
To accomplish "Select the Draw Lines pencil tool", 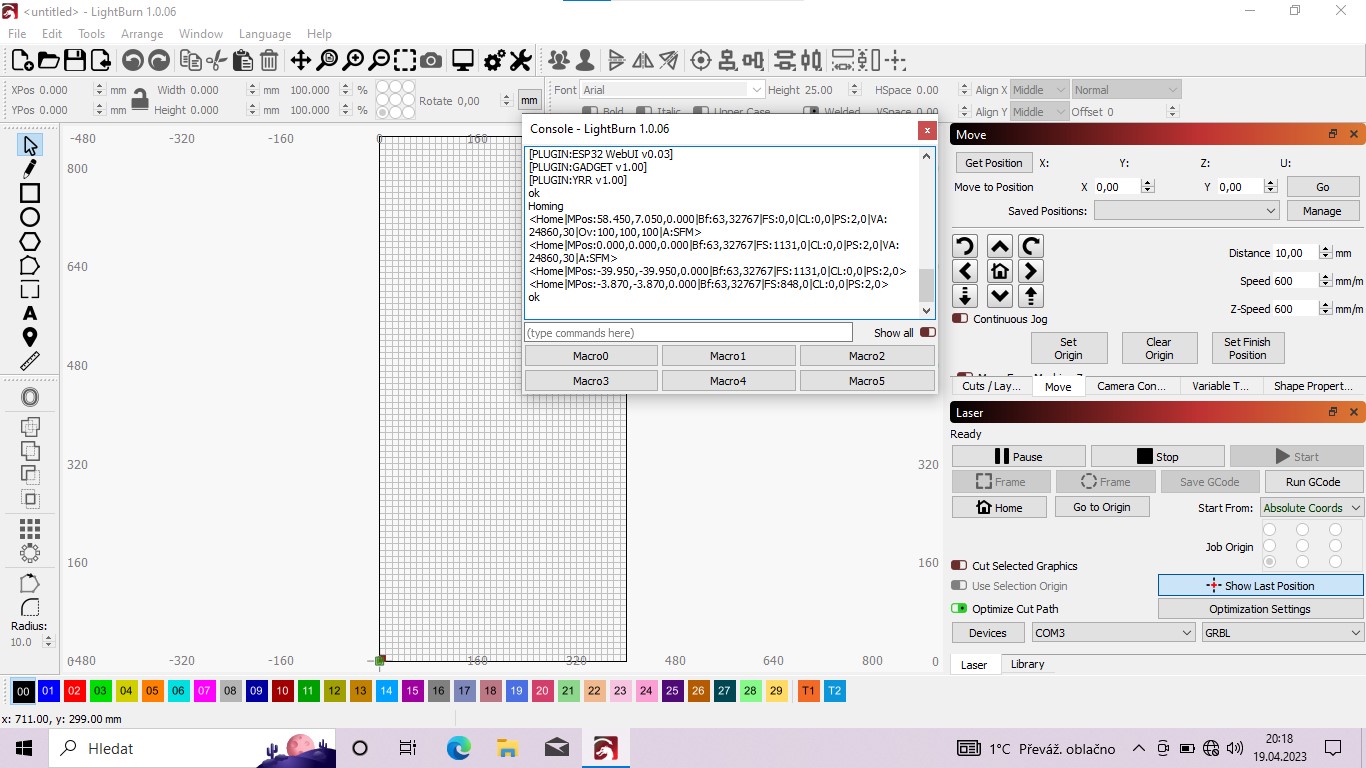I will [x=30, y=169].
